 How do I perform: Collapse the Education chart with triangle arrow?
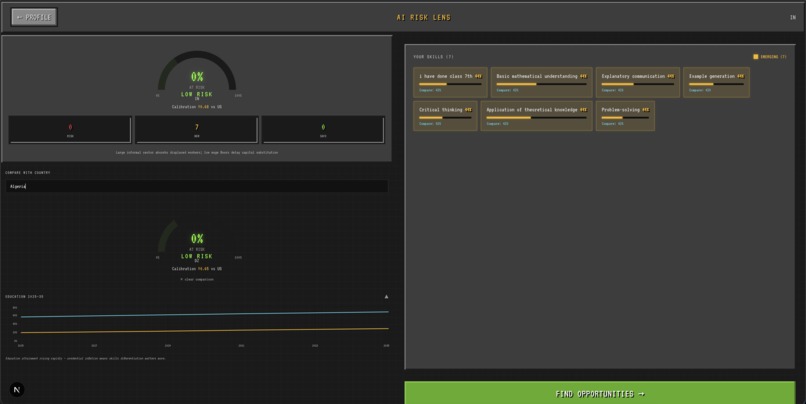tap(386, 297)
